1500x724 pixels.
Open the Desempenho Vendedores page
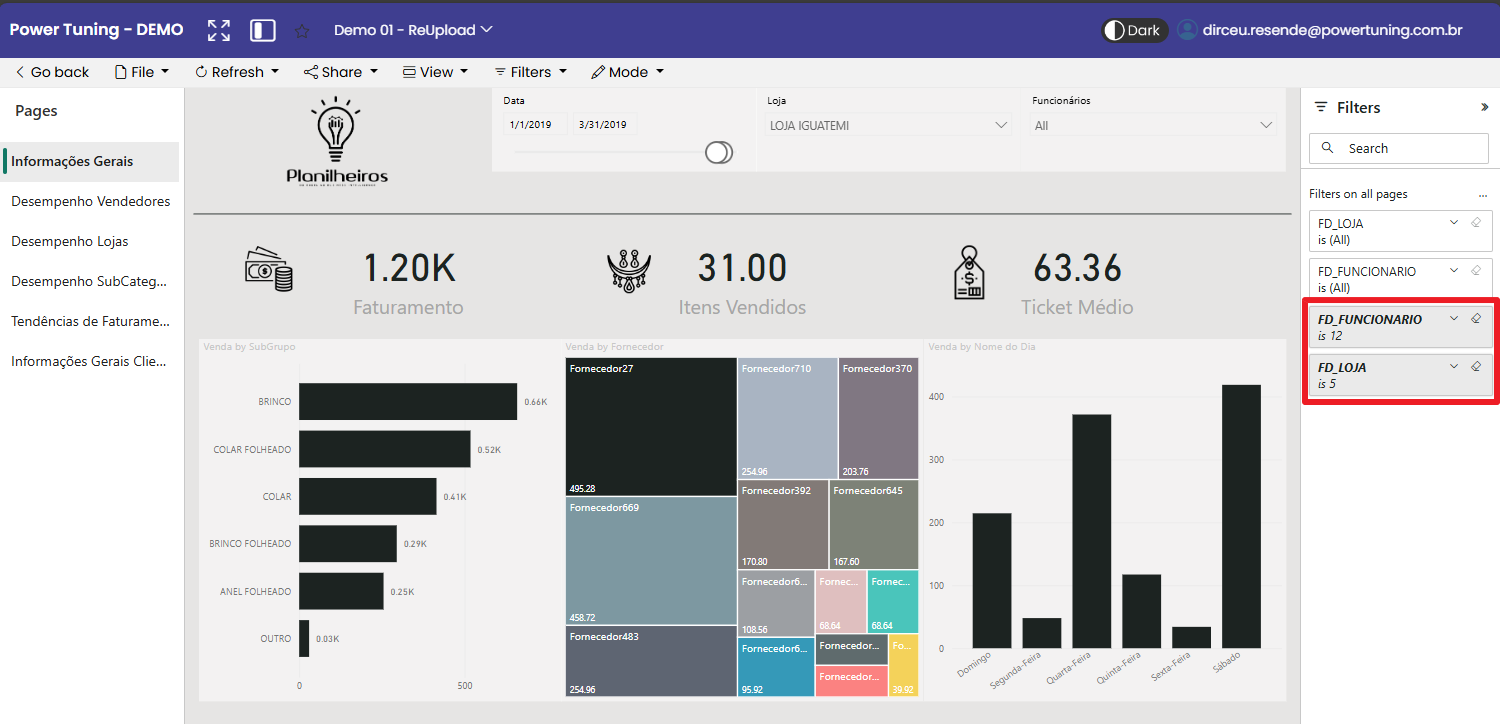click(91, 201)
